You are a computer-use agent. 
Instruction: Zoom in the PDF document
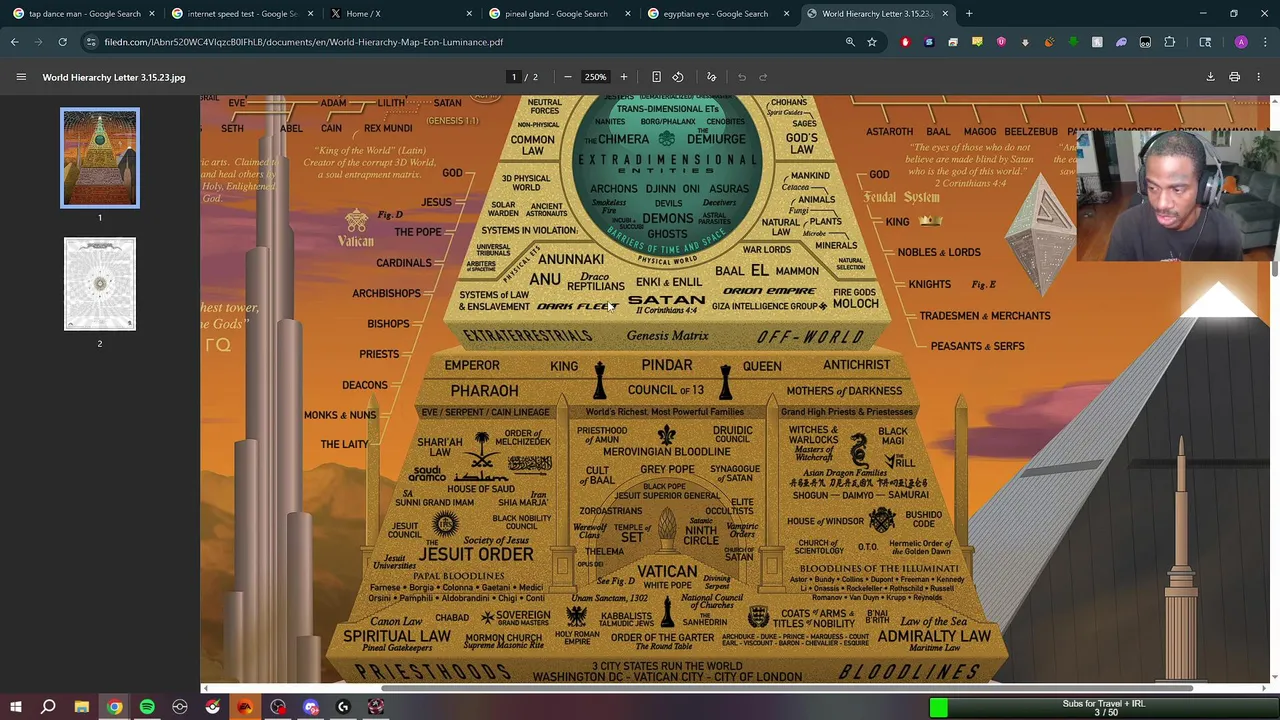[623, 77]
